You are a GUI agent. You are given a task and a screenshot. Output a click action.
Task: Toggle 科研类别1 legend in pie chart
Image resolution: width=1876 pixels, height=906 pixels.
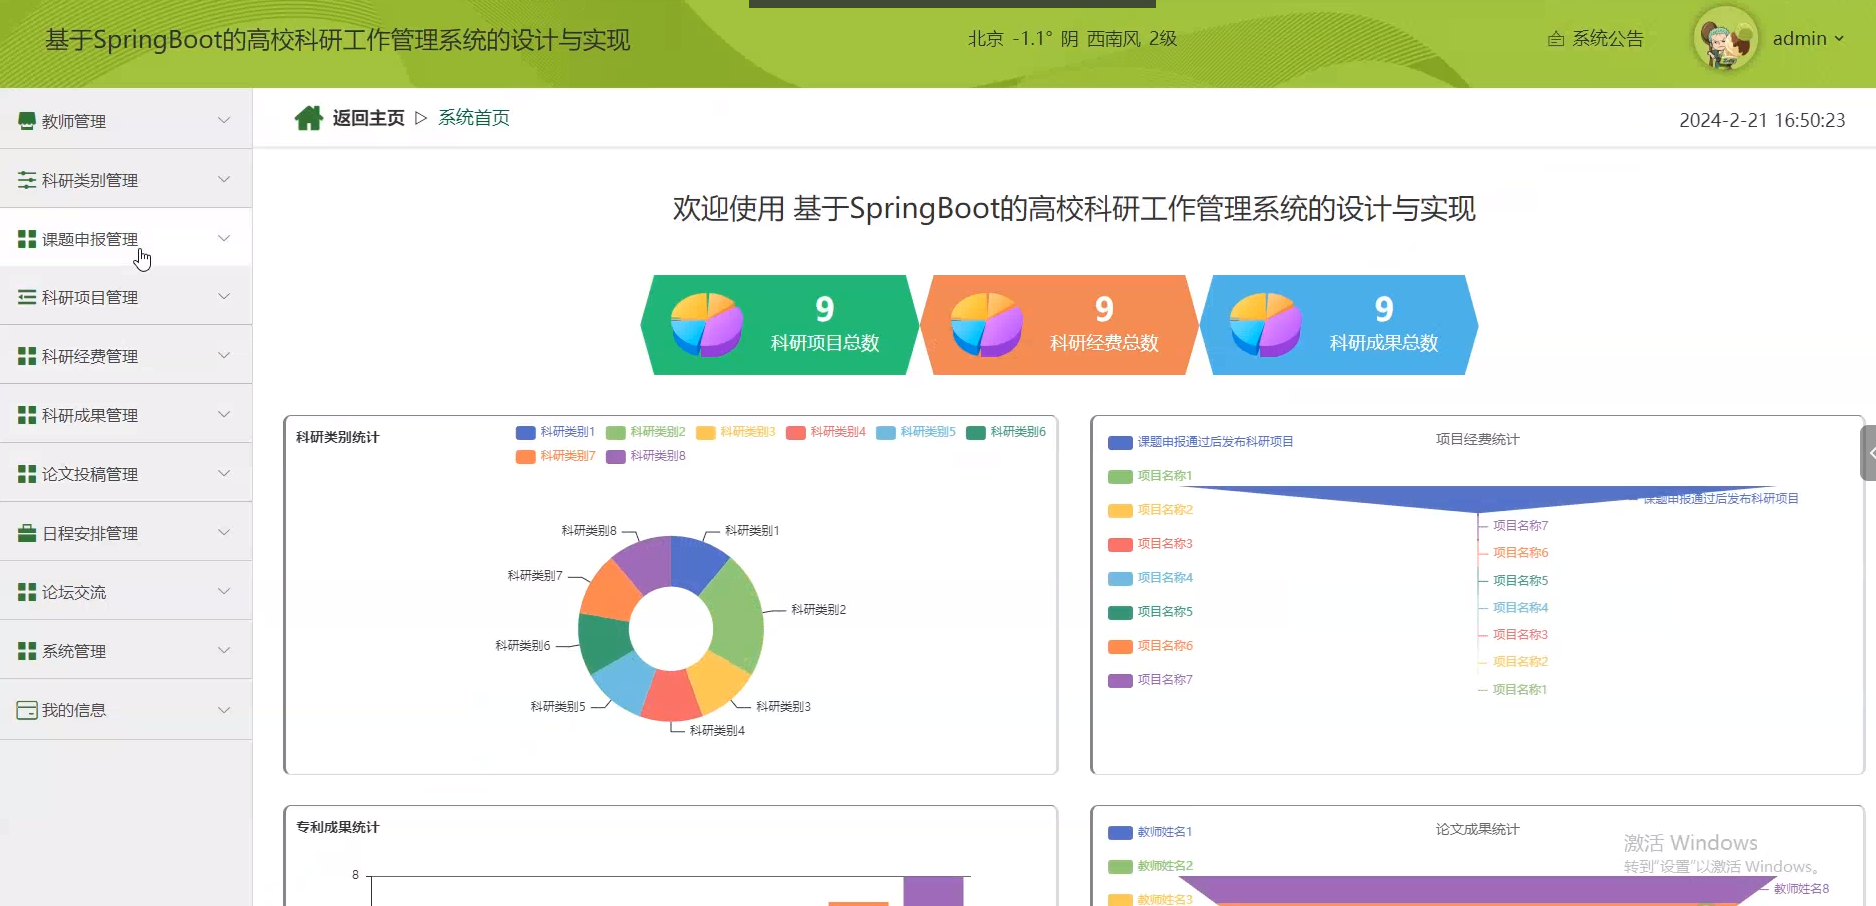[x=555, y=432]
